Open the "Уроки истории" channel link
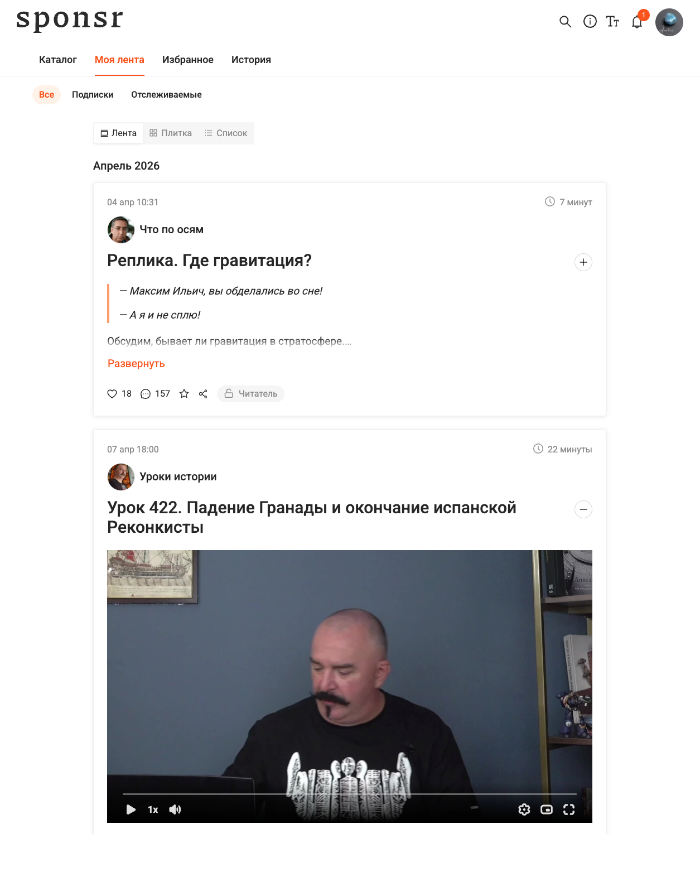Image resolution: width=700 pixels, height=877 pixels. coord(178,477)
